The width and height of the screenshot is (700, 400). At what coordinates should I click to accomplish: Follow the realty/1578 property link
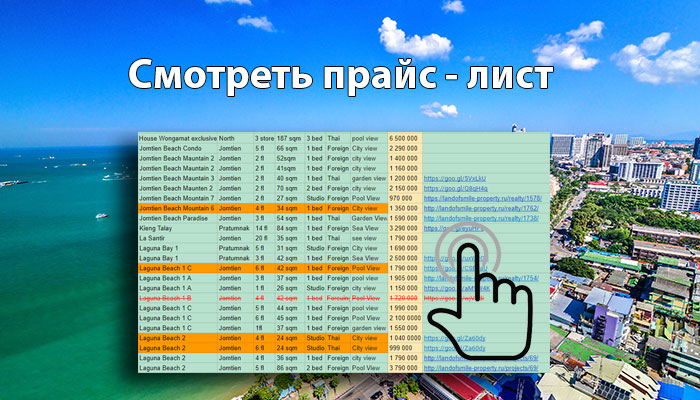[481, 198]
